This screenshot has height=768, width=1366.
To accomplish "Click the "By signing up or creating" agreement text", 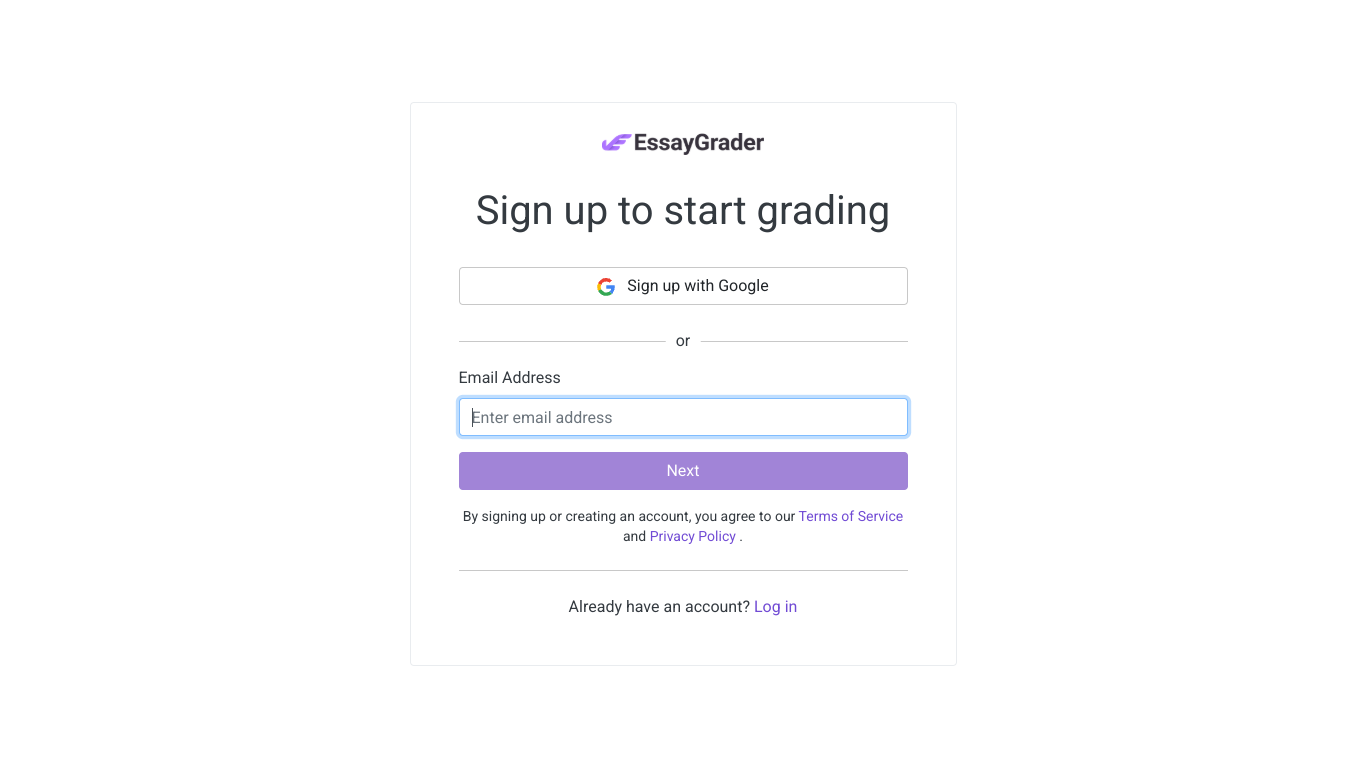I will (629, 516).
